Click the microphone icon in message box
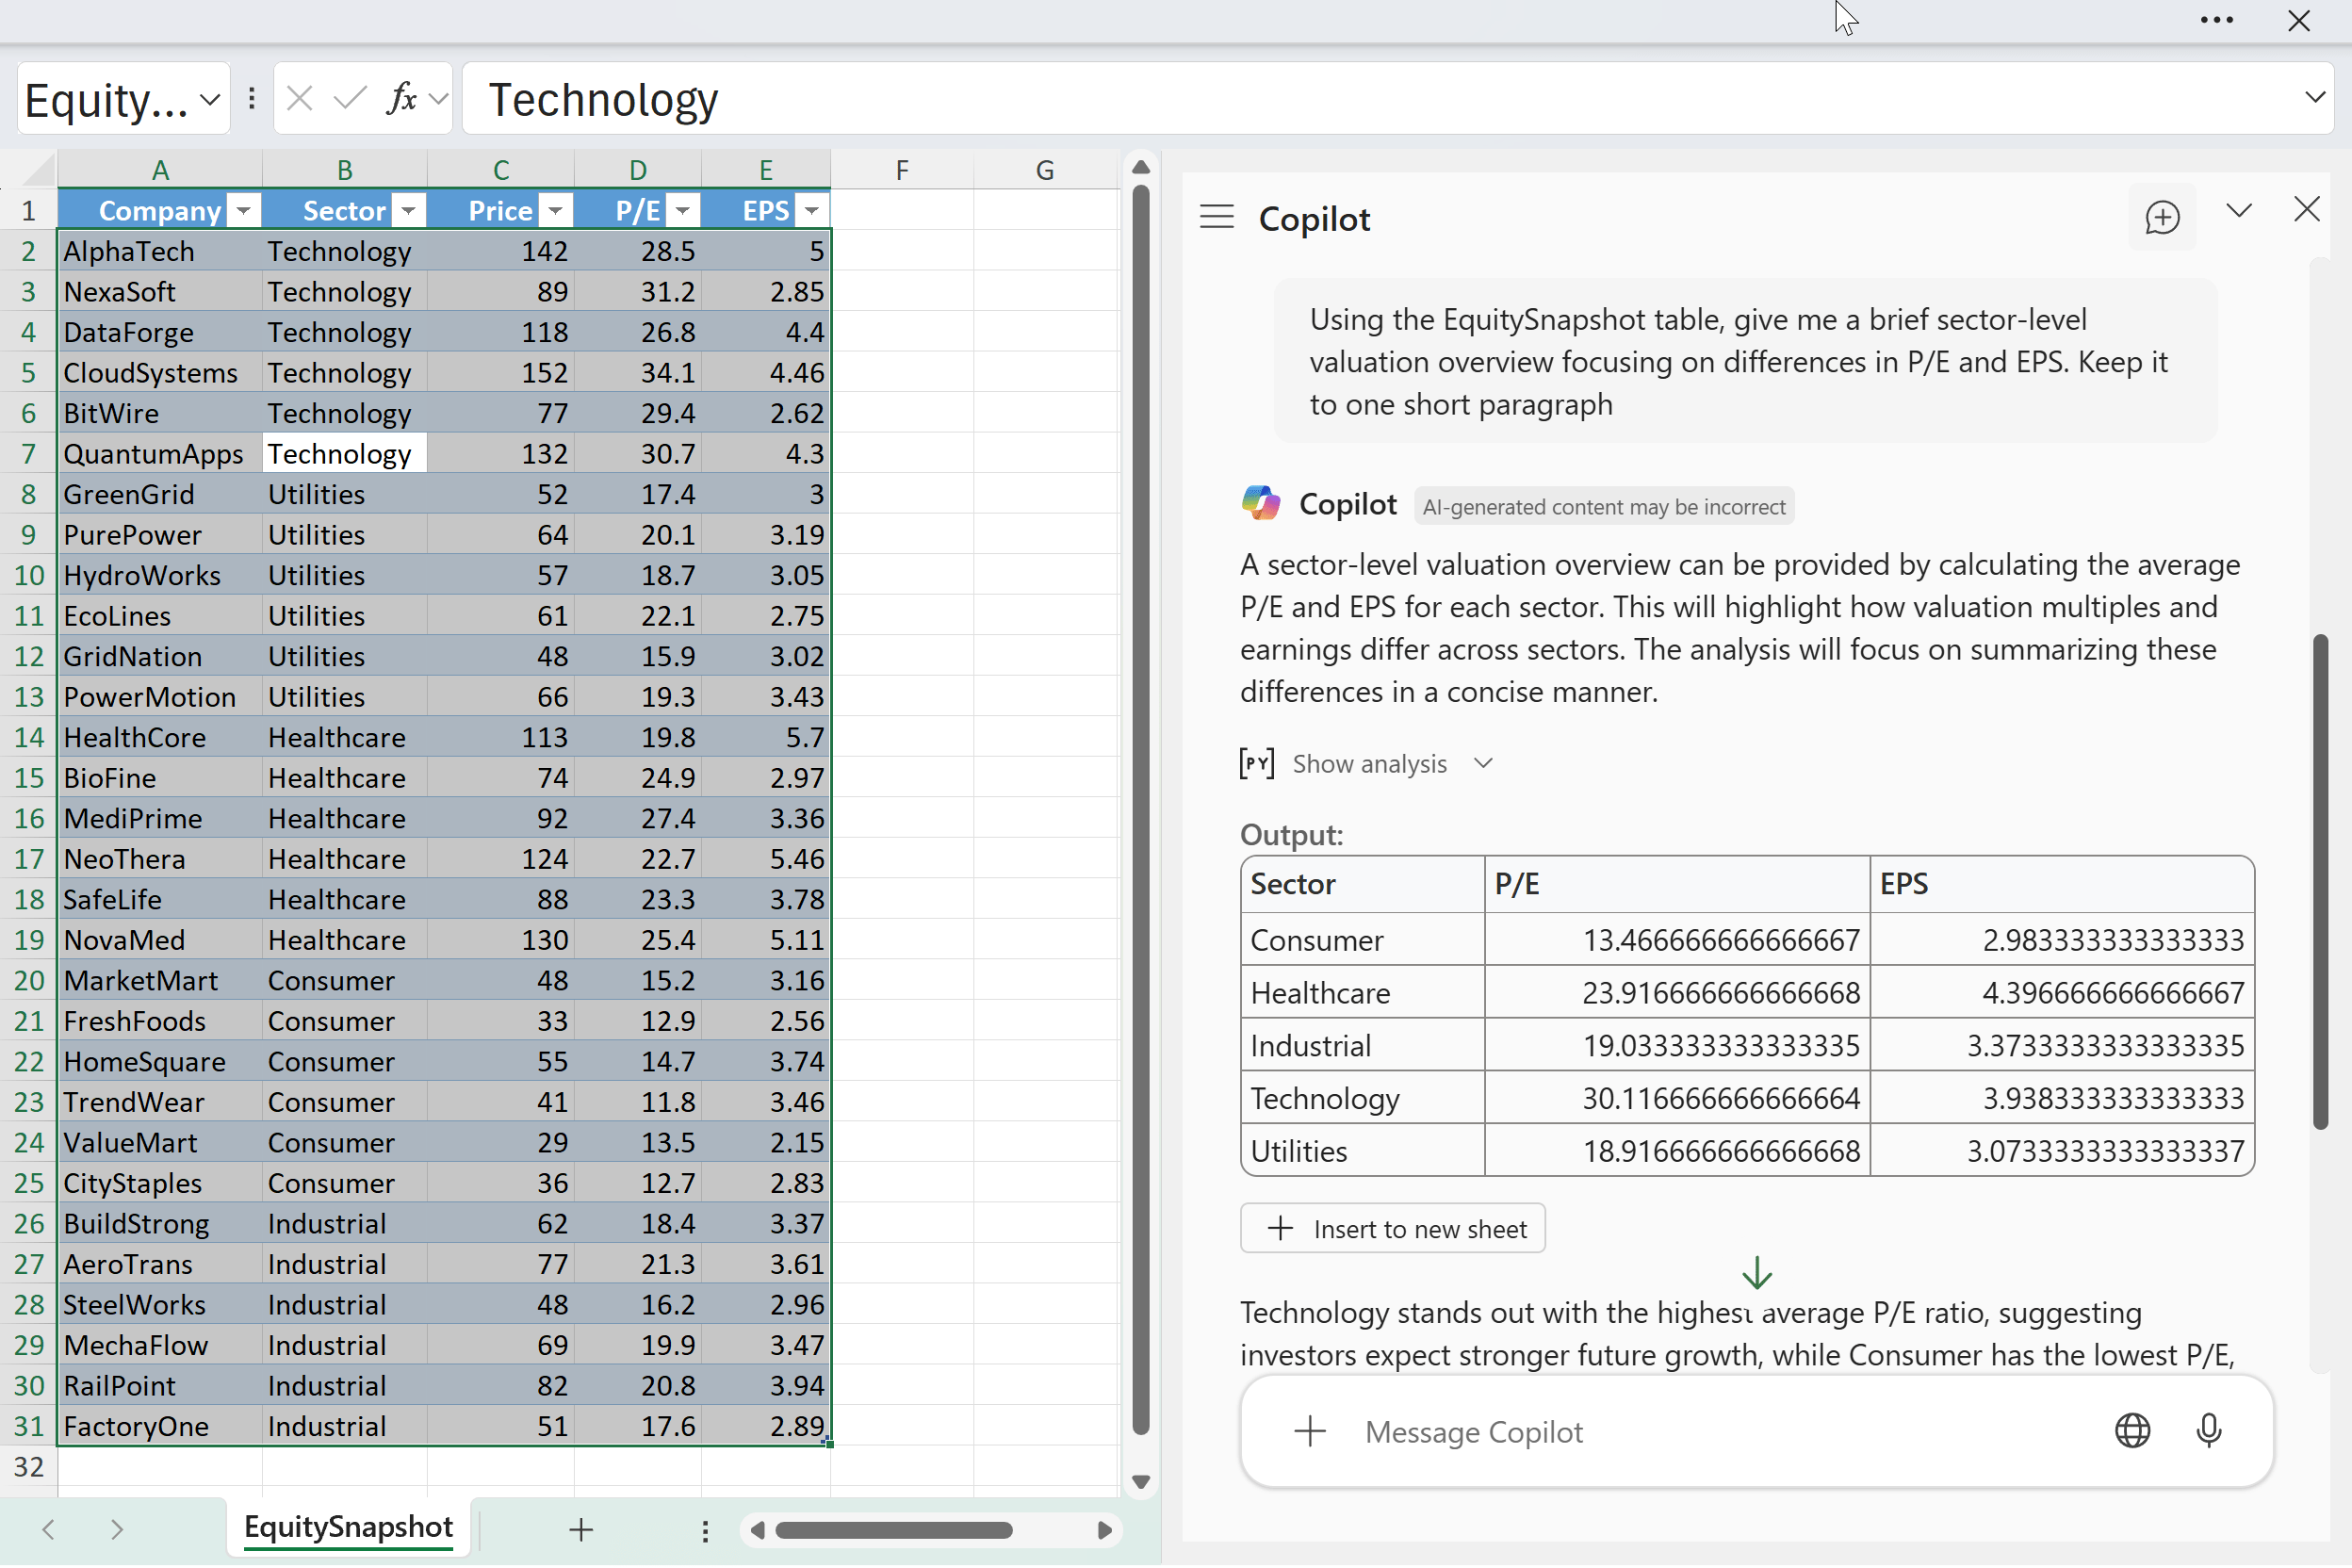The image size is (2352, 1568). coord(2208,1431)
